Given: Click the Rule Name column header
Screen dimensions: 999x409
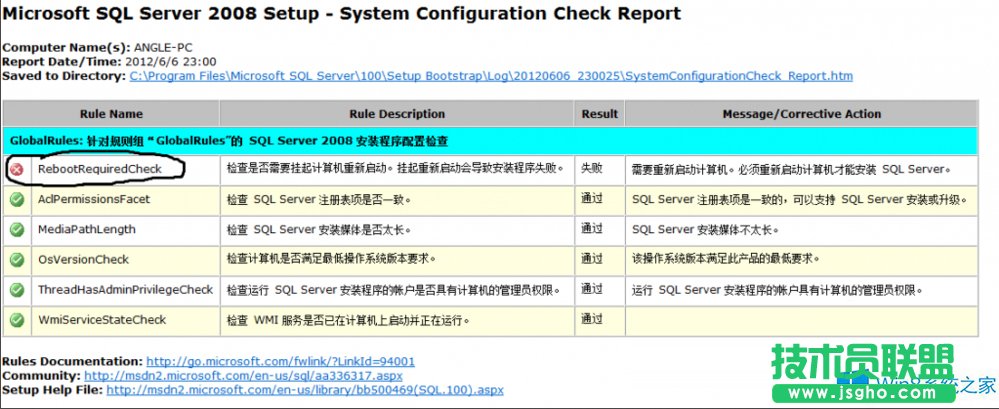Looking at the screenshot, I should tap(111, 114).
